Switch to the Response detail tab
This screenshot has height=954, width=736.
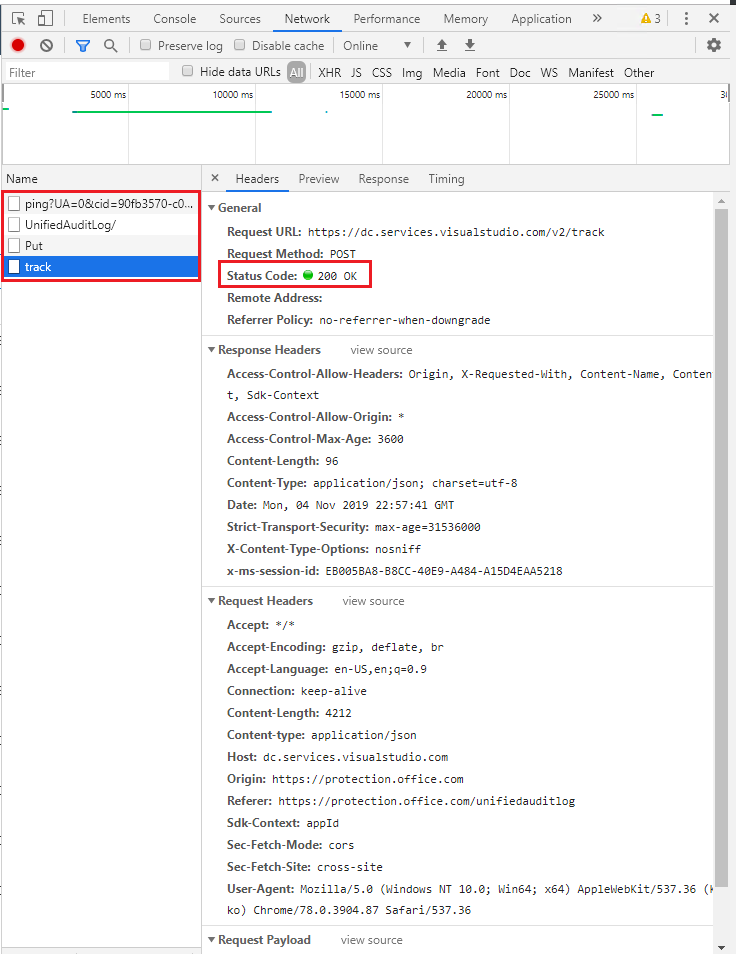coord(384,179)
